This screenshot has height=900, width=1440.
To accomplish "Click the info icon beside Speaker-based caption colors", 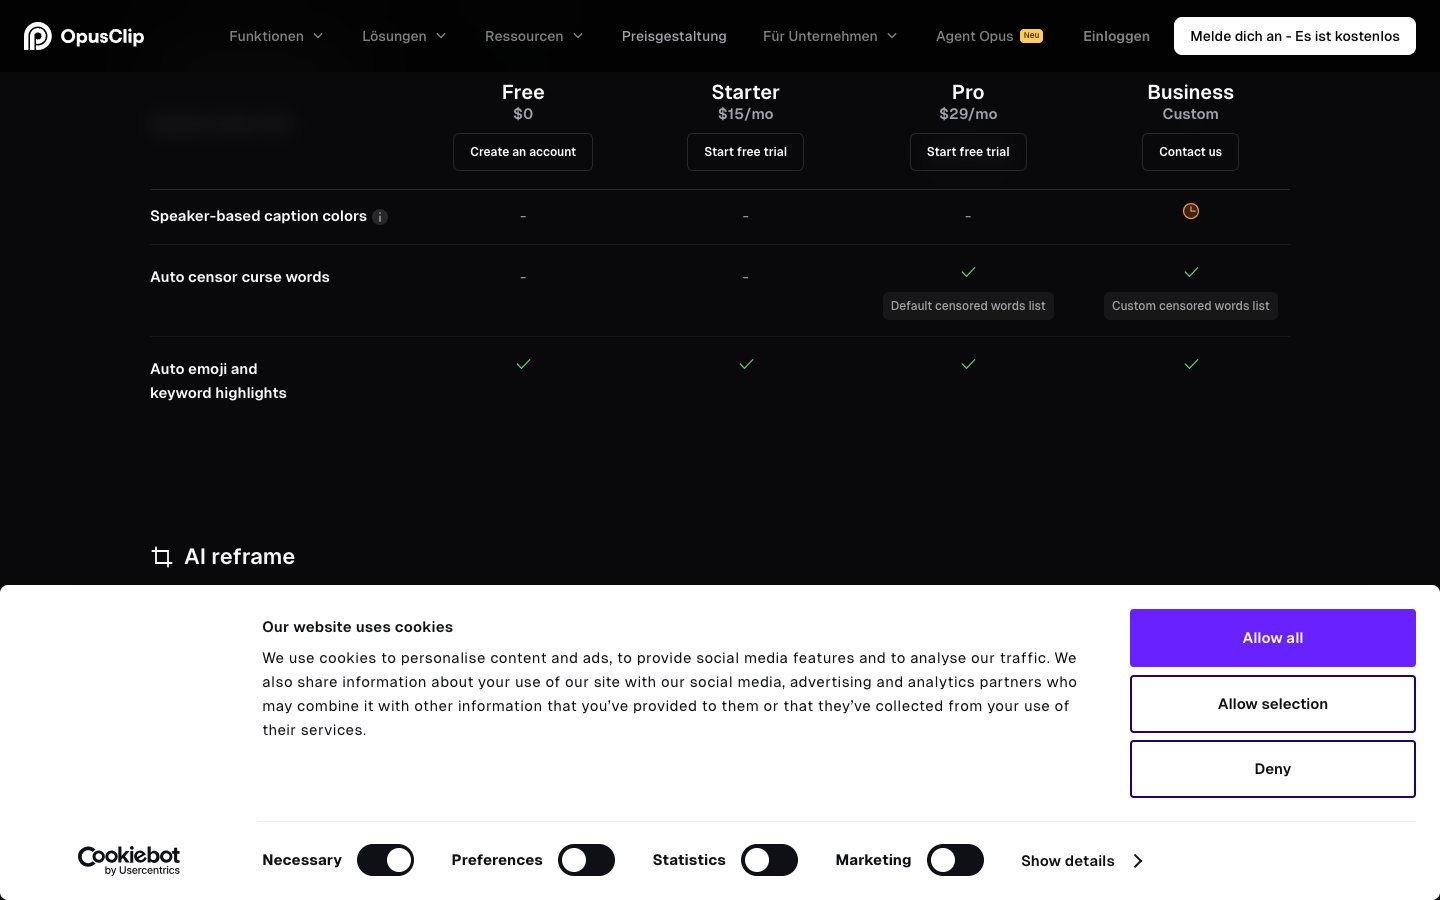I will coord(380,217).
